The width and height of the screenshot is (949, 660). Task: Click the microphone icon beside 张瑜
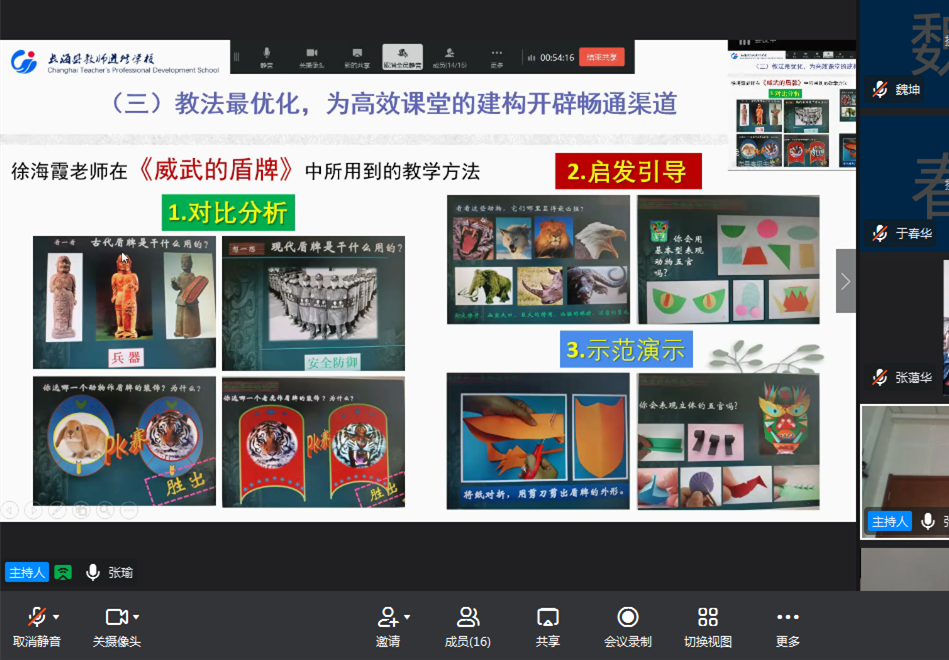click(x=93, y=572)
